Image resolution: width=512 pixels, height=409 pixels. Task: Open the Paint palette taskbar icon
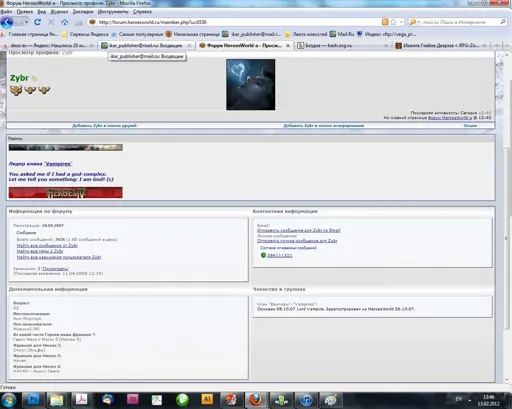330,400
